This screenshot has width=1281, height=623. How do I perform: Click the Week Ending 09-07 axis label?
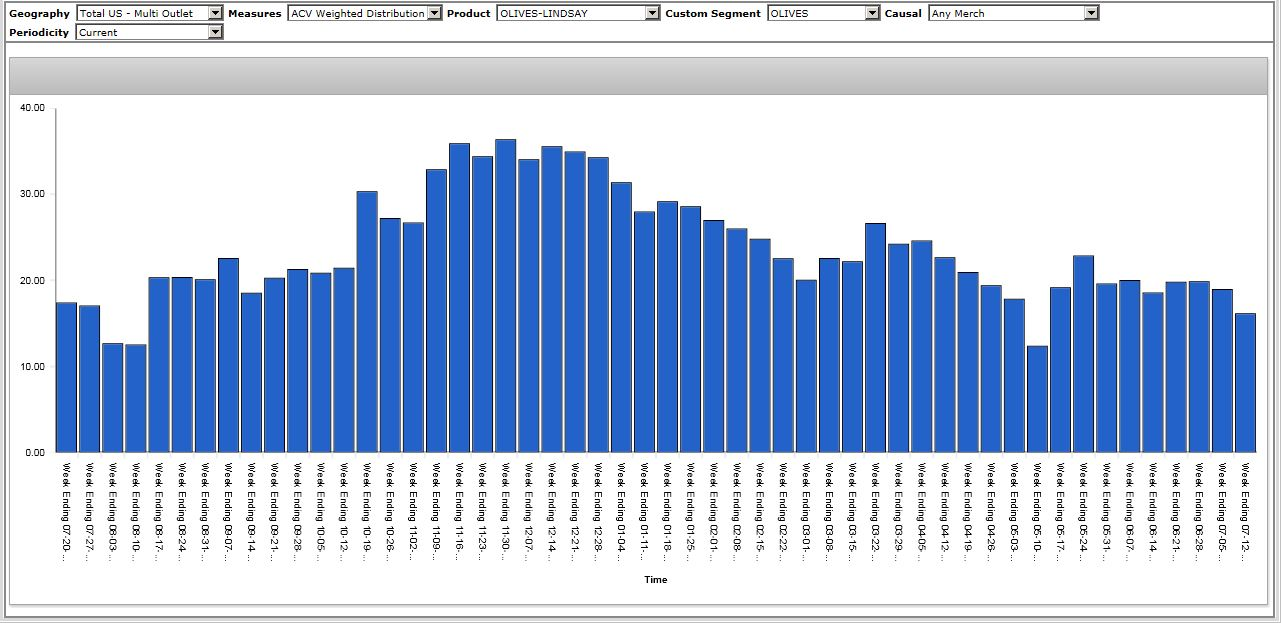[x=228, y=510]
